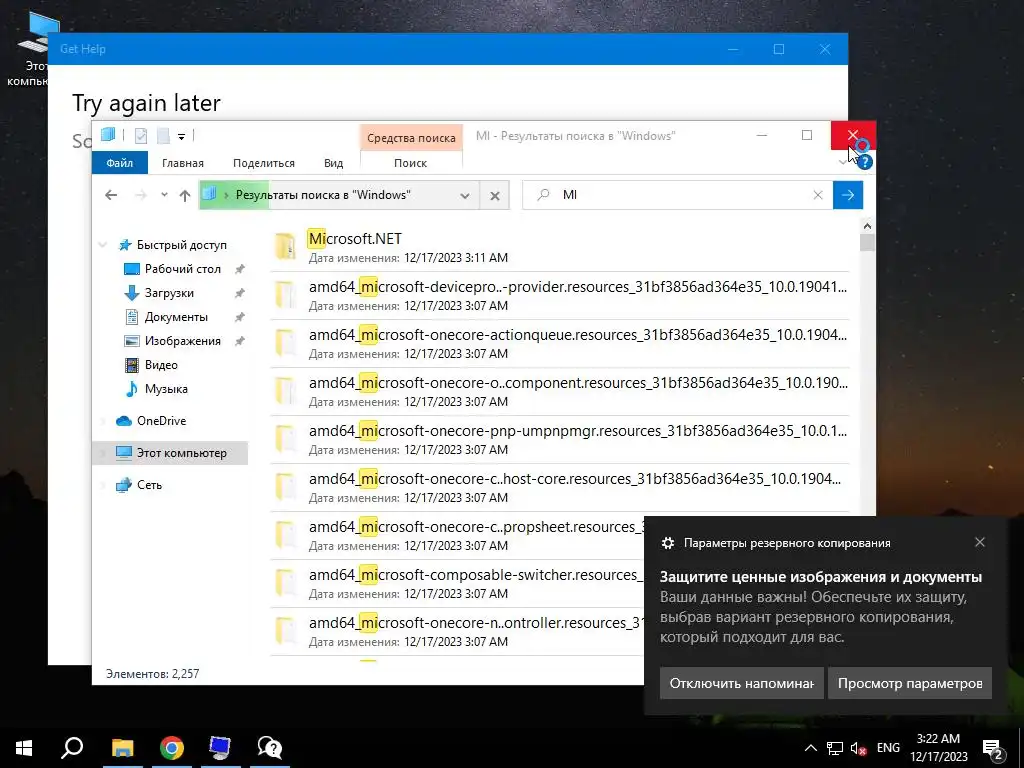Screen dimensions: 1024x768
Task: Expand address bar history dropdown
Action: point(464,195)
